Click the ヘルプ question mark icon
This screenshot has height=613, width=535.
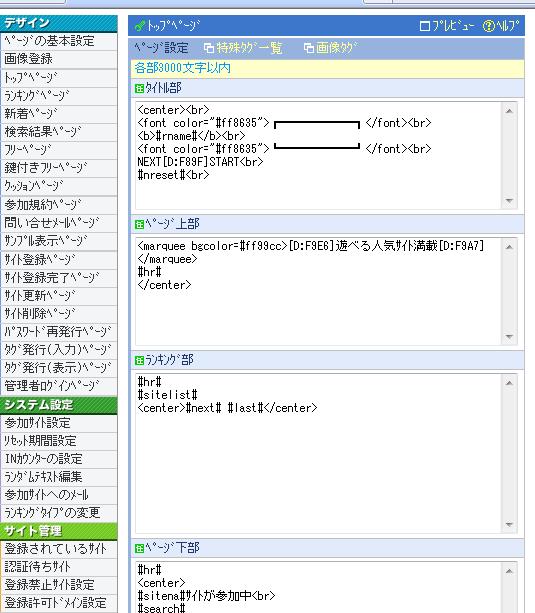coord(488,26)
